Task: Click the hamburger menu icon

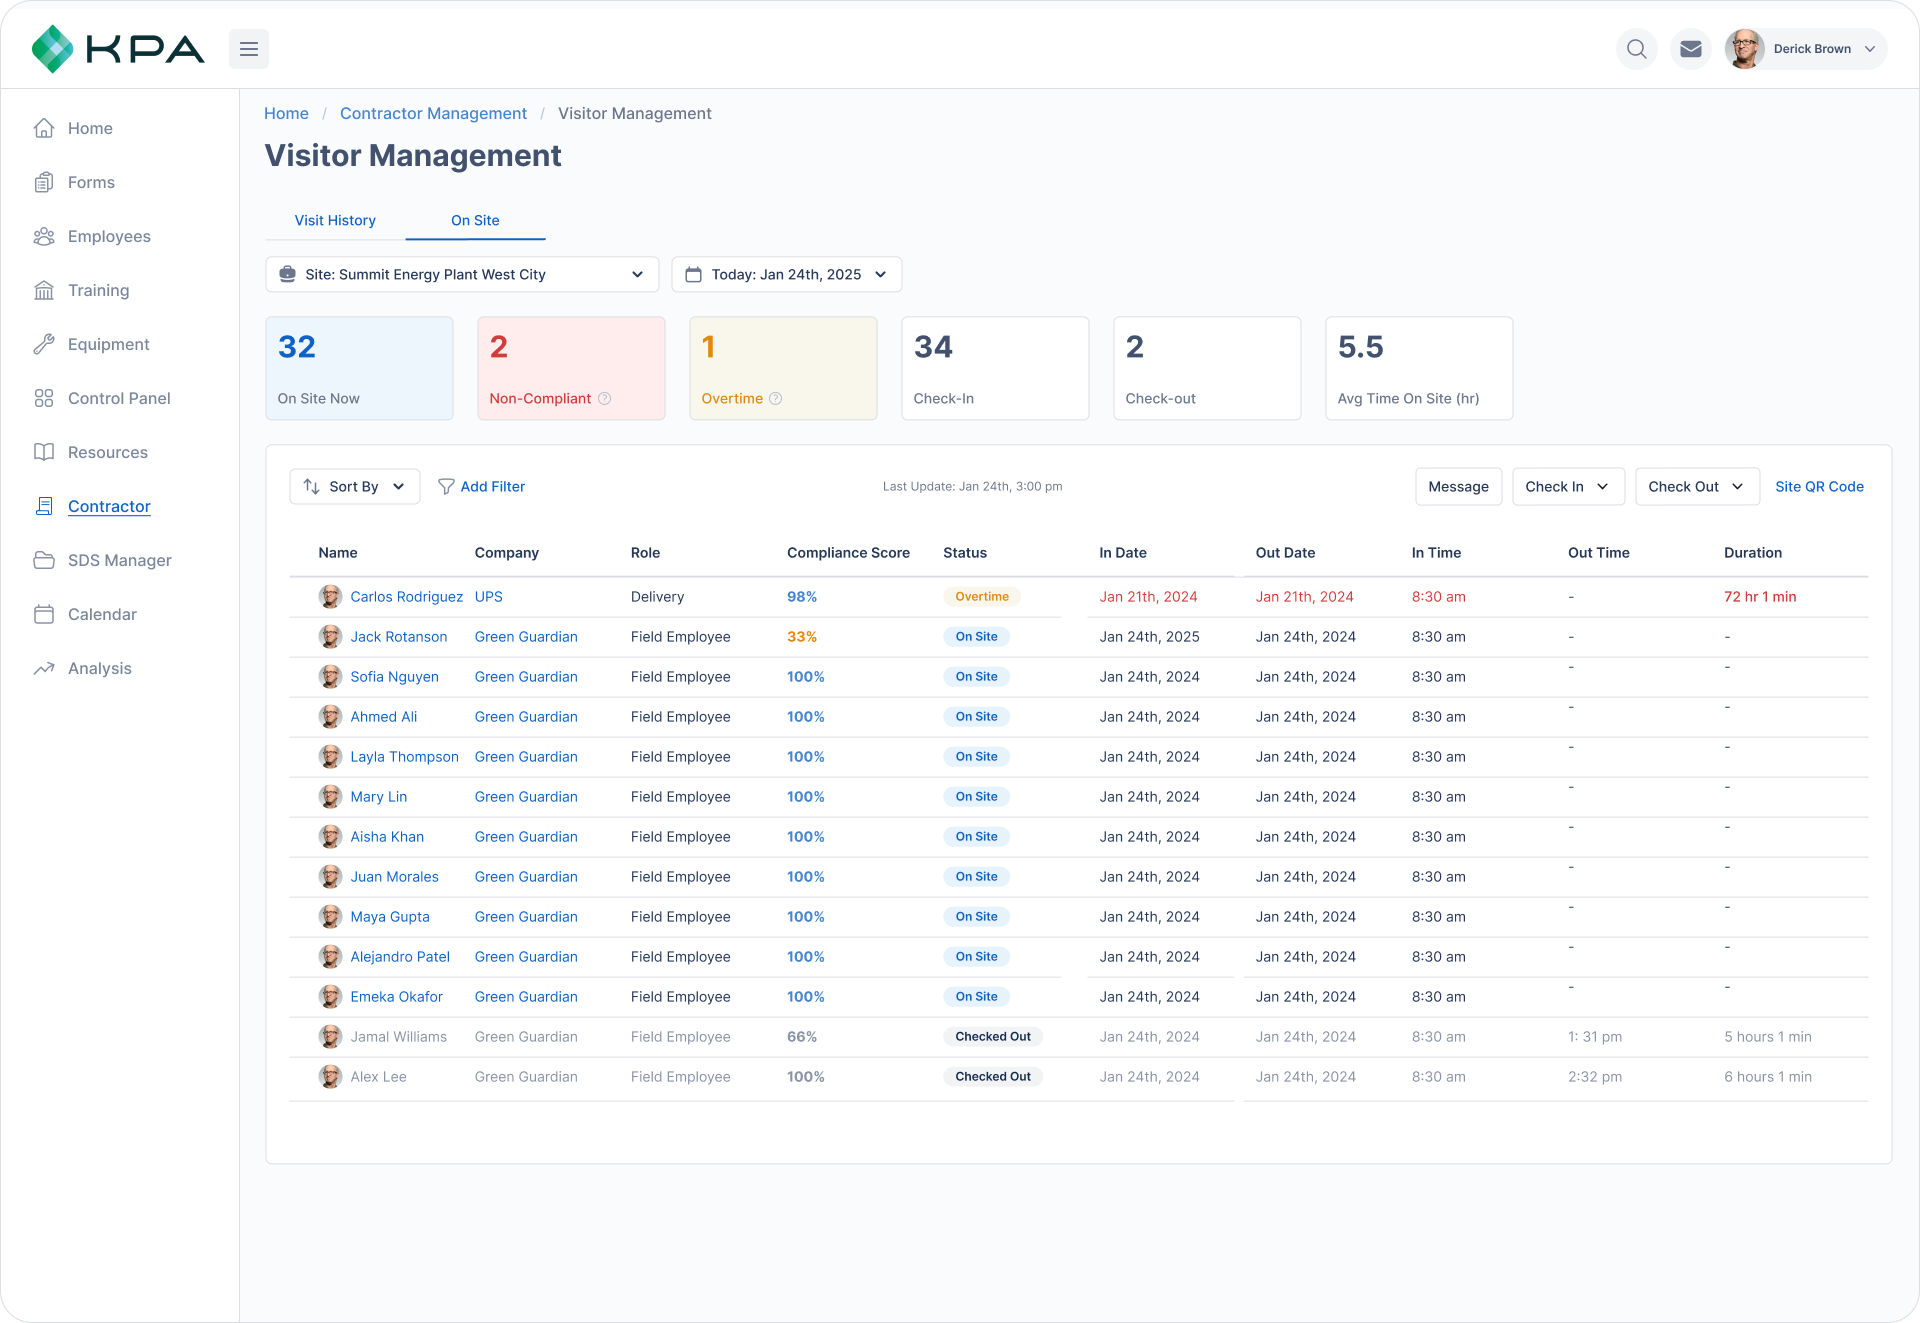Action: [x=249, y=49]
